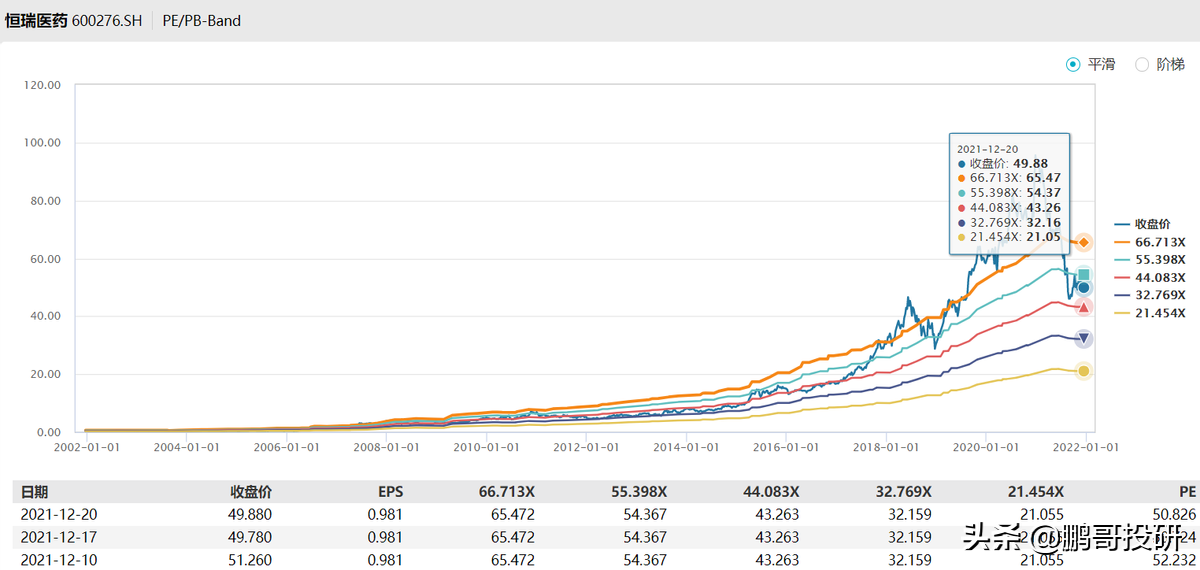Click the 2016-01-01 x-axis label

tap(786, 447)
